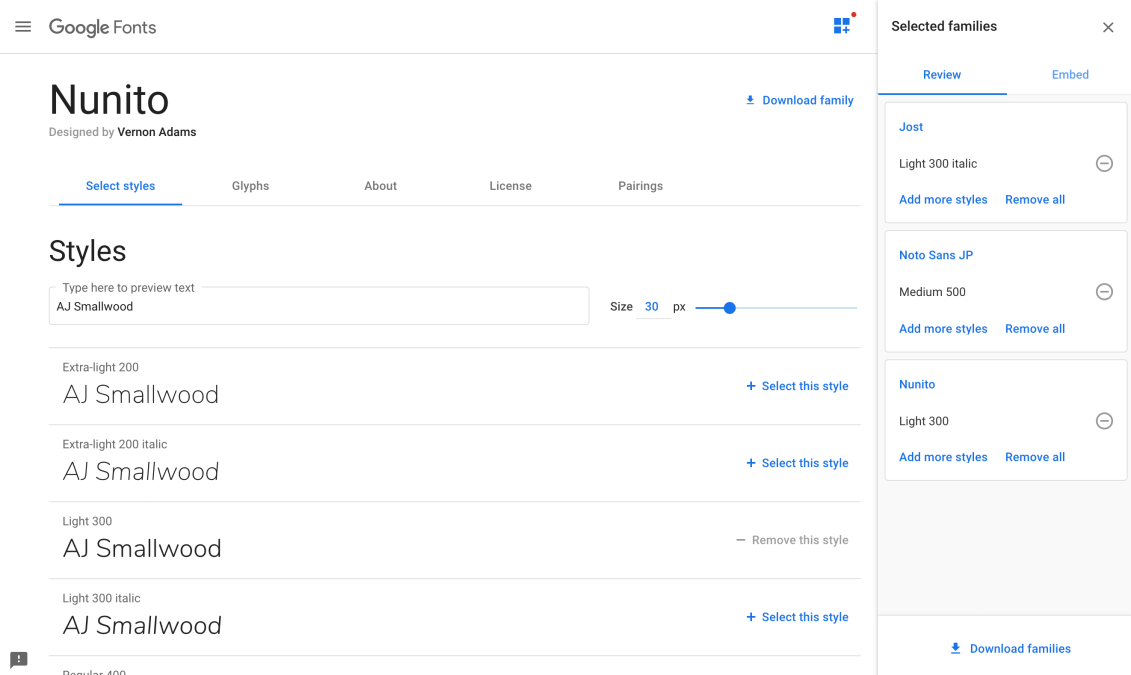Click the Google Fonts logo
The width and height of the screenshot is (1131, 675).
pyautogui.click(x=102, y=27)
